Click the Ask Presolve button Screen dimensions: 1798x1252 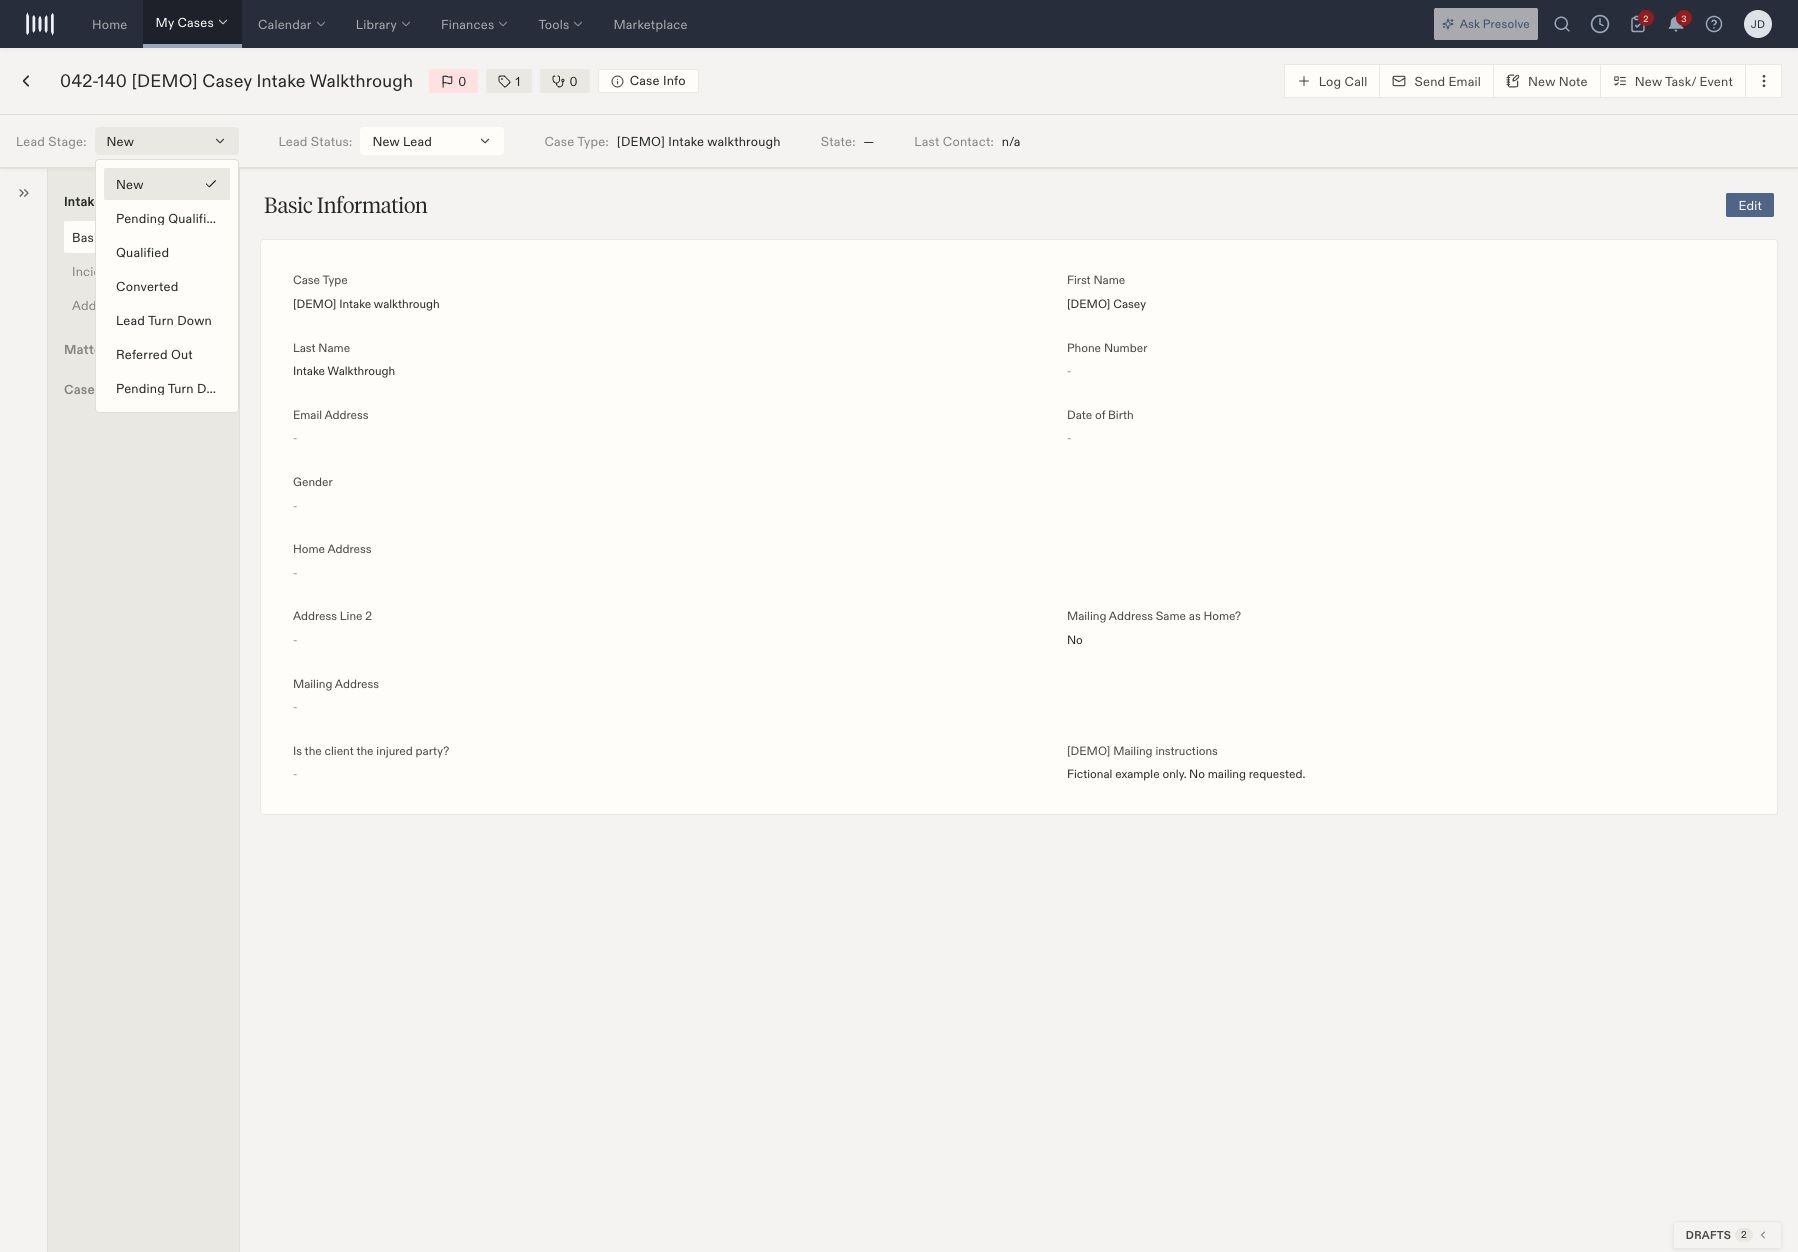[x=1486, y=24]
